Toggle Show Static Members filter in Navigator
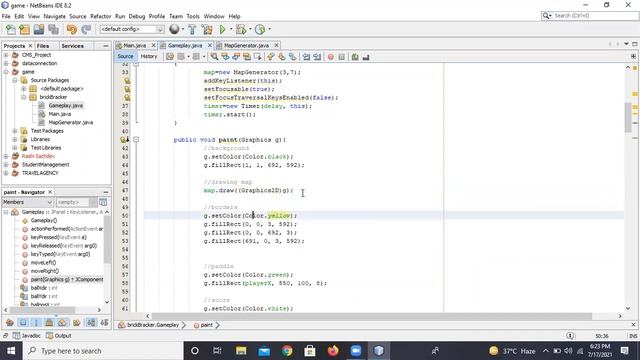The image size is (640, 360). (36, 323)
